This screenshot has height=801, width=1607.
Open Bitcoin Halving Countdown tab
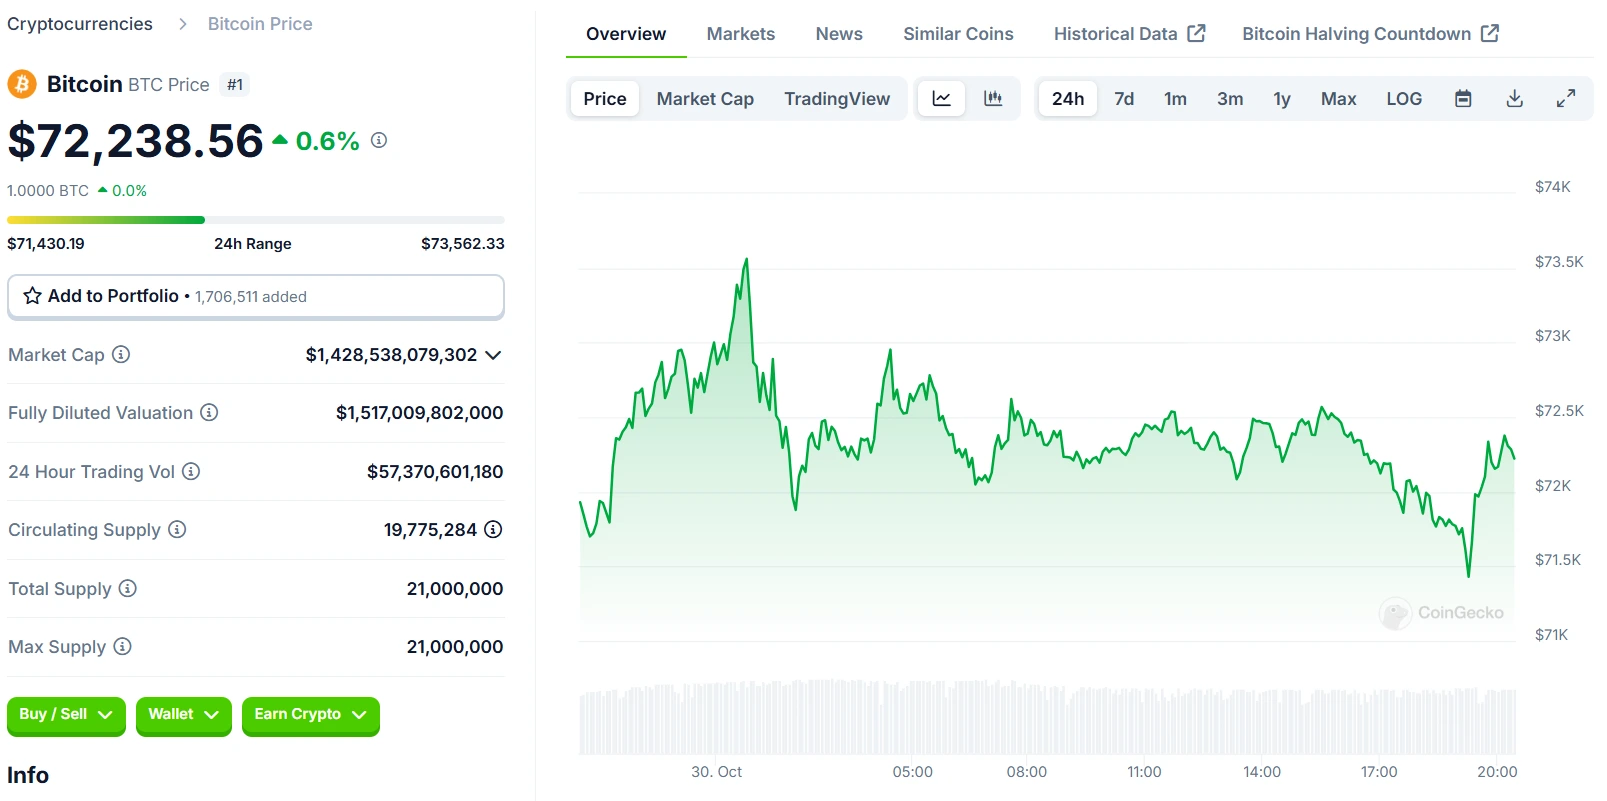coord(1370,34)
